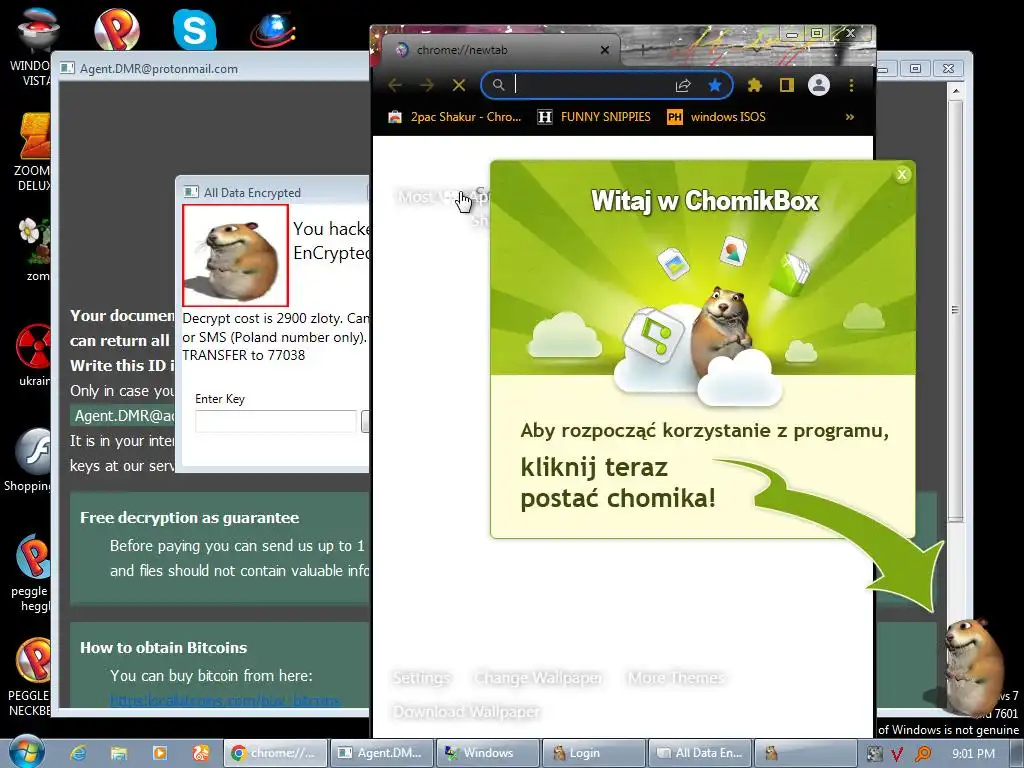Click the hamster on the ChomikBox banner
Image resolution: width=1024 pixels, height=768 pixels.
(721, 330)
